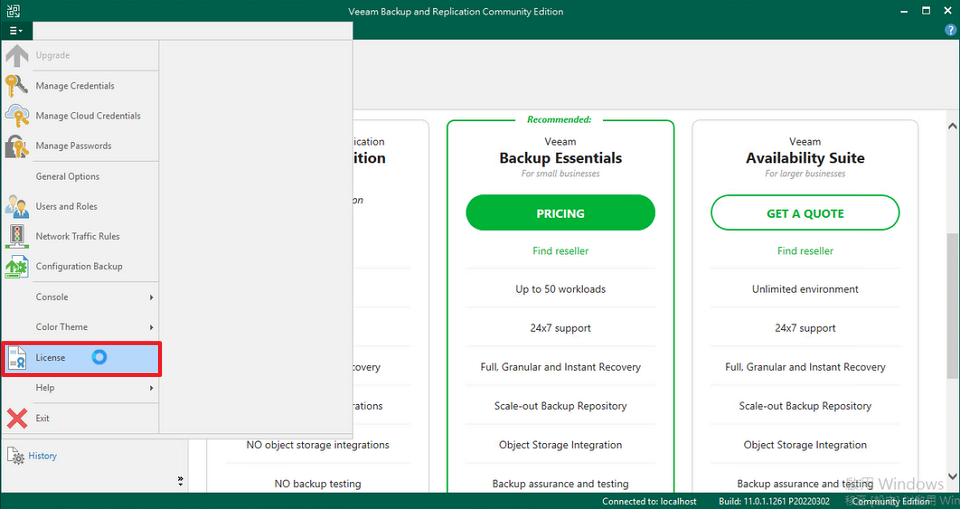Open the help question mark icon

950,30
